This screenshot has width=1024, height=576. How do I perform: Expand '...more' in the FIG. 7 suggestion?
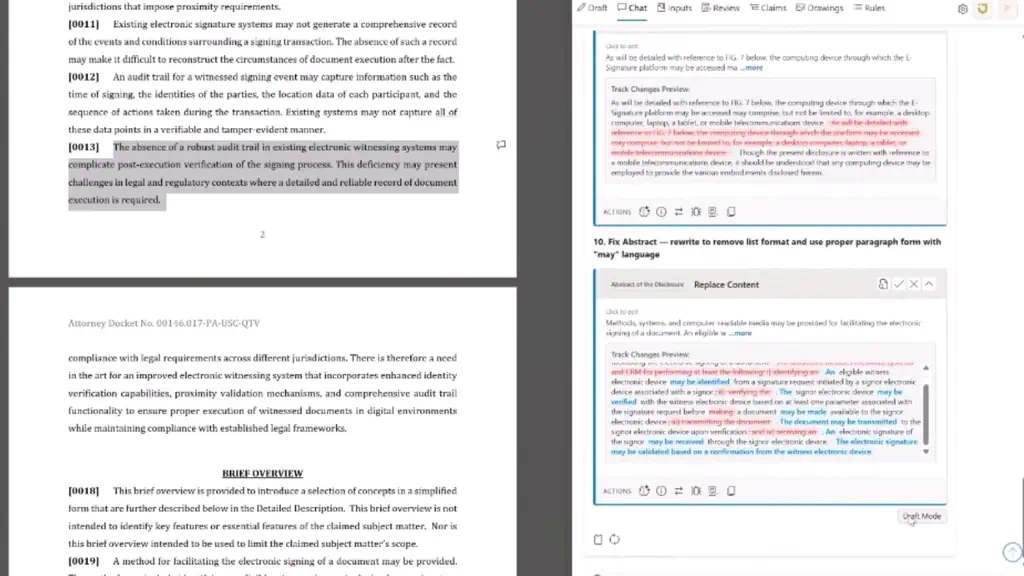pos(752,67)
